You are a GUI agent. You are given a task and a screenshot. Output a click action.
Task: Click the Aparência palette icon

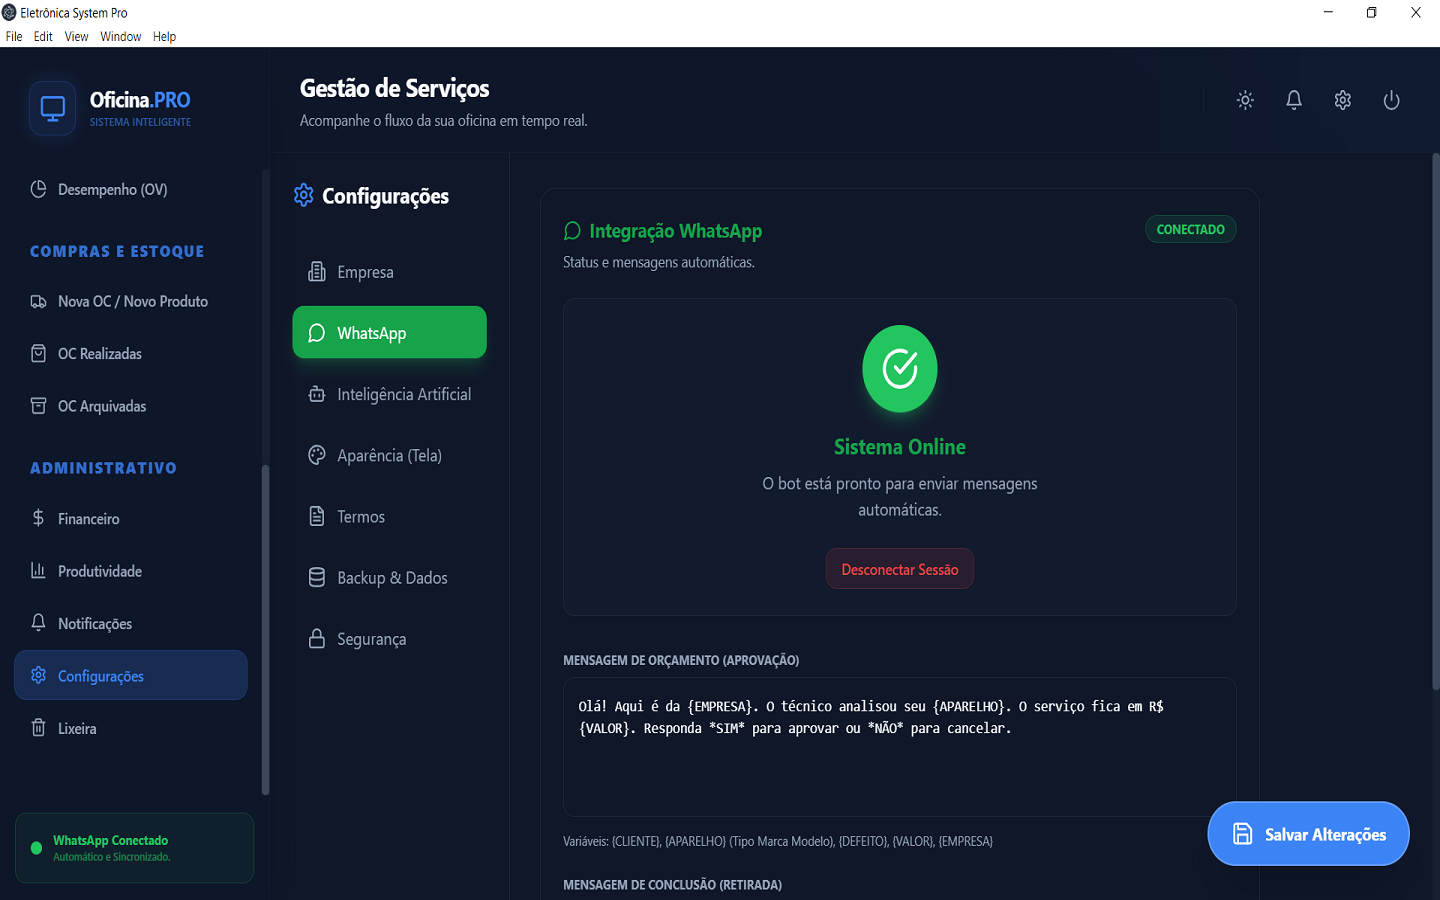tap(317, 455)
